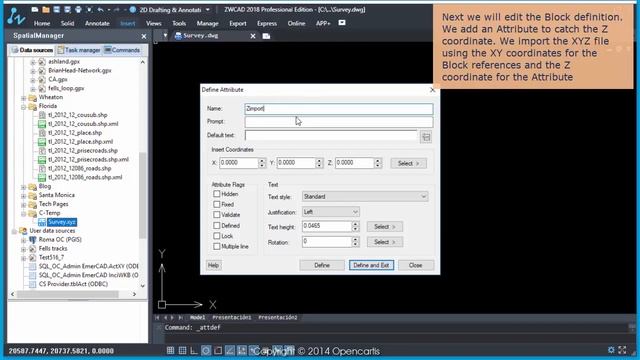
Task: Enable the Hidden attribute flag
Action: coord(217,194)
